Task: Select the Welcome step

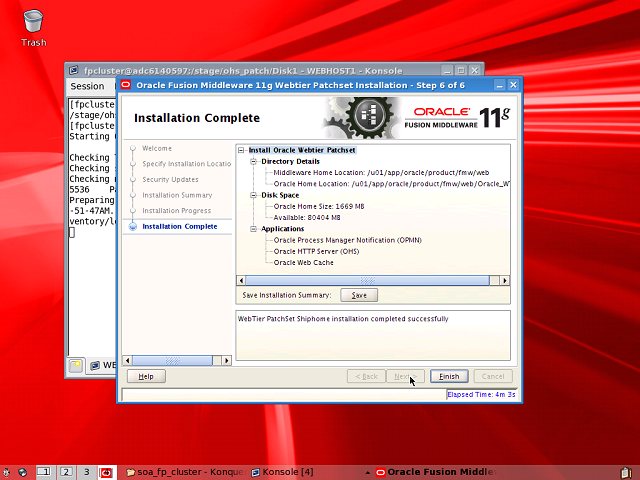Action: 157,149
